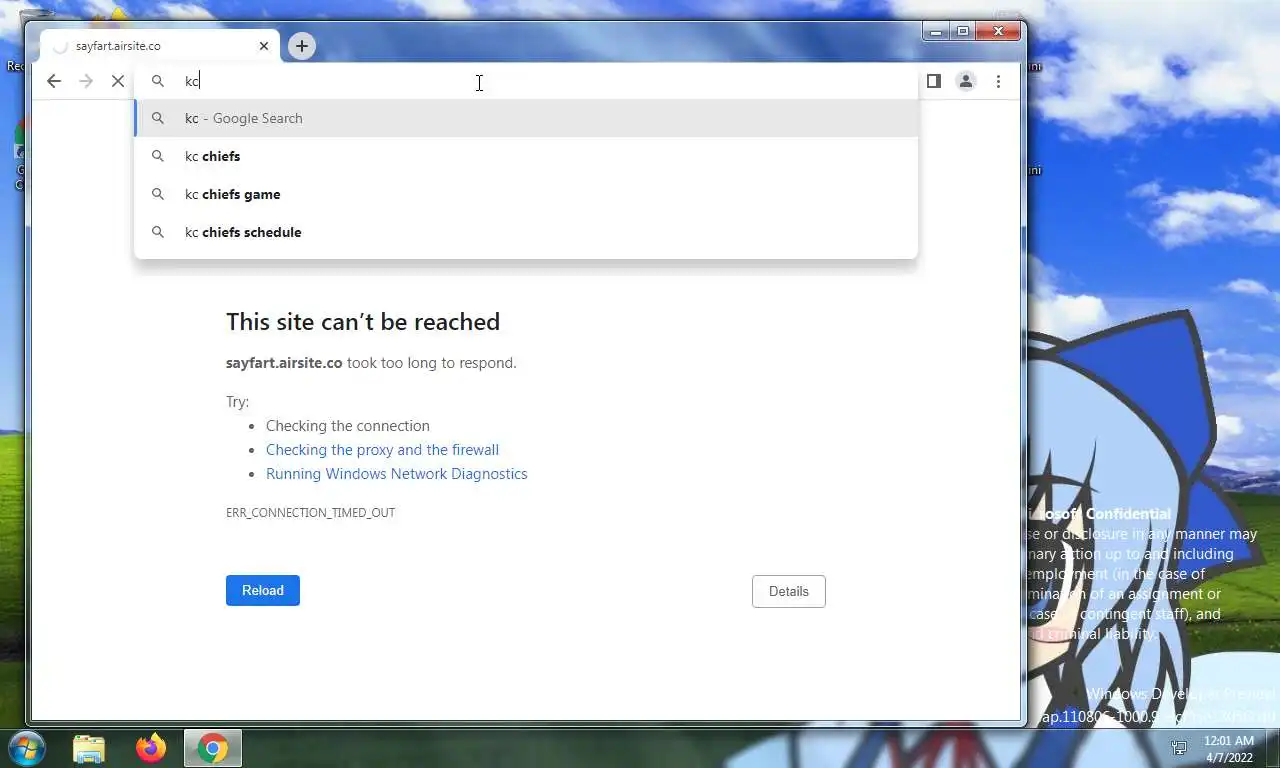Open Chrome's three-dot menu
This screenshot has height=768, width=1280.
[998, 81]
